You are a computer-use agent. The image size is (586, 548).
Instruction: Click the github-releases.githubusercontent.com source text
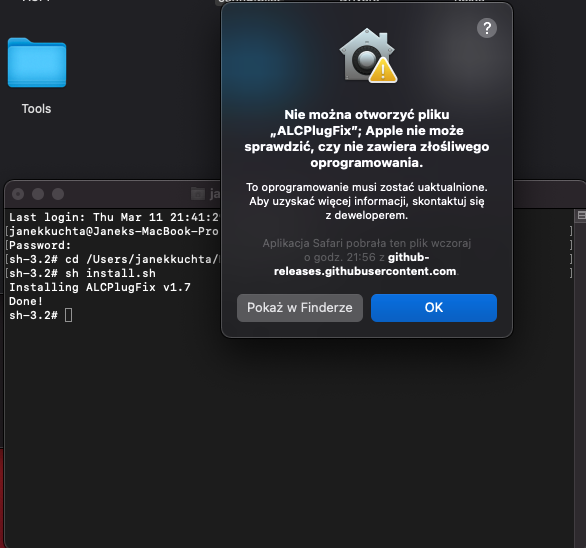point(365,264)
